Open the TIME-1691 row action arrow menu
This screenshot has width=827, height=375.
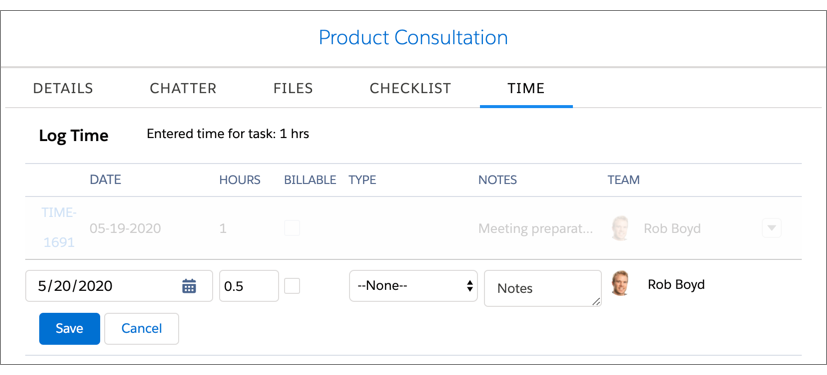coord(772,228)
